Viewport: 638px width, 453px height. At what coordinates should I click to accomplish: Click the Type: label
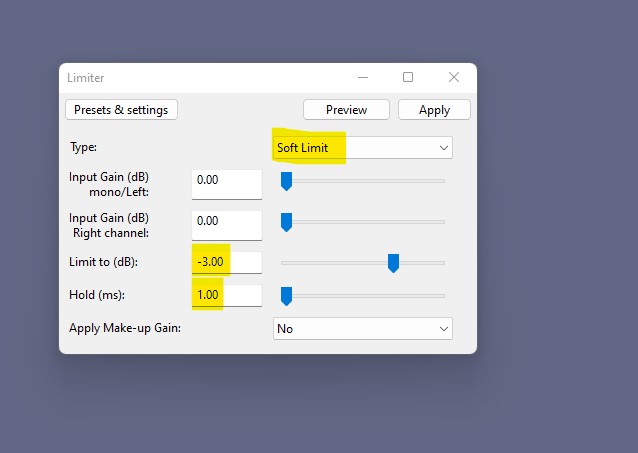[83, 147]
